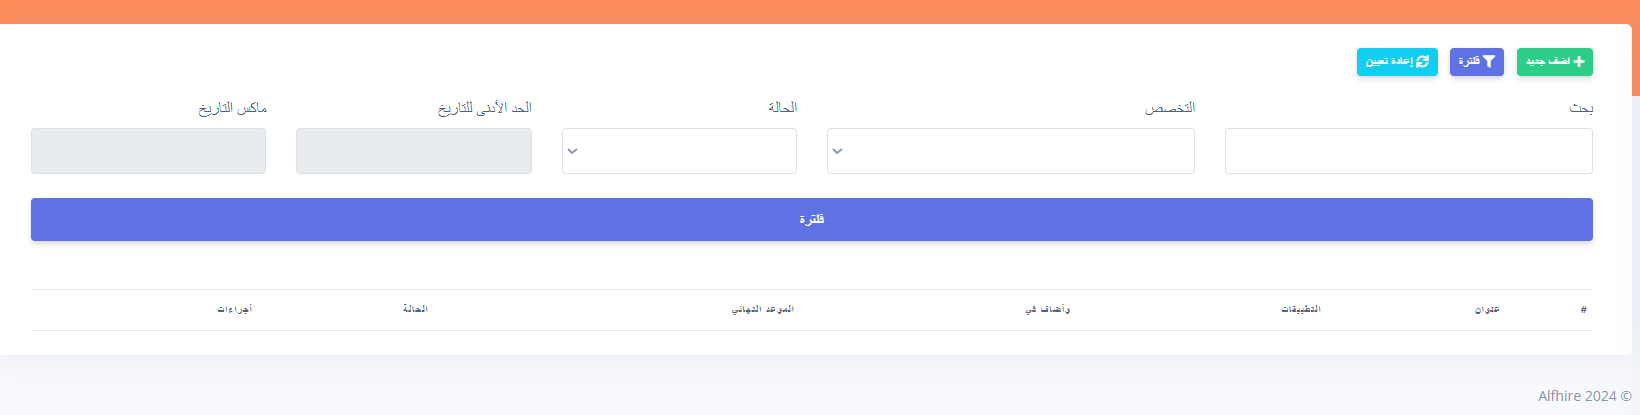Click the التطبيقات column header
1640x415 pixels.
coord(1301,310)
